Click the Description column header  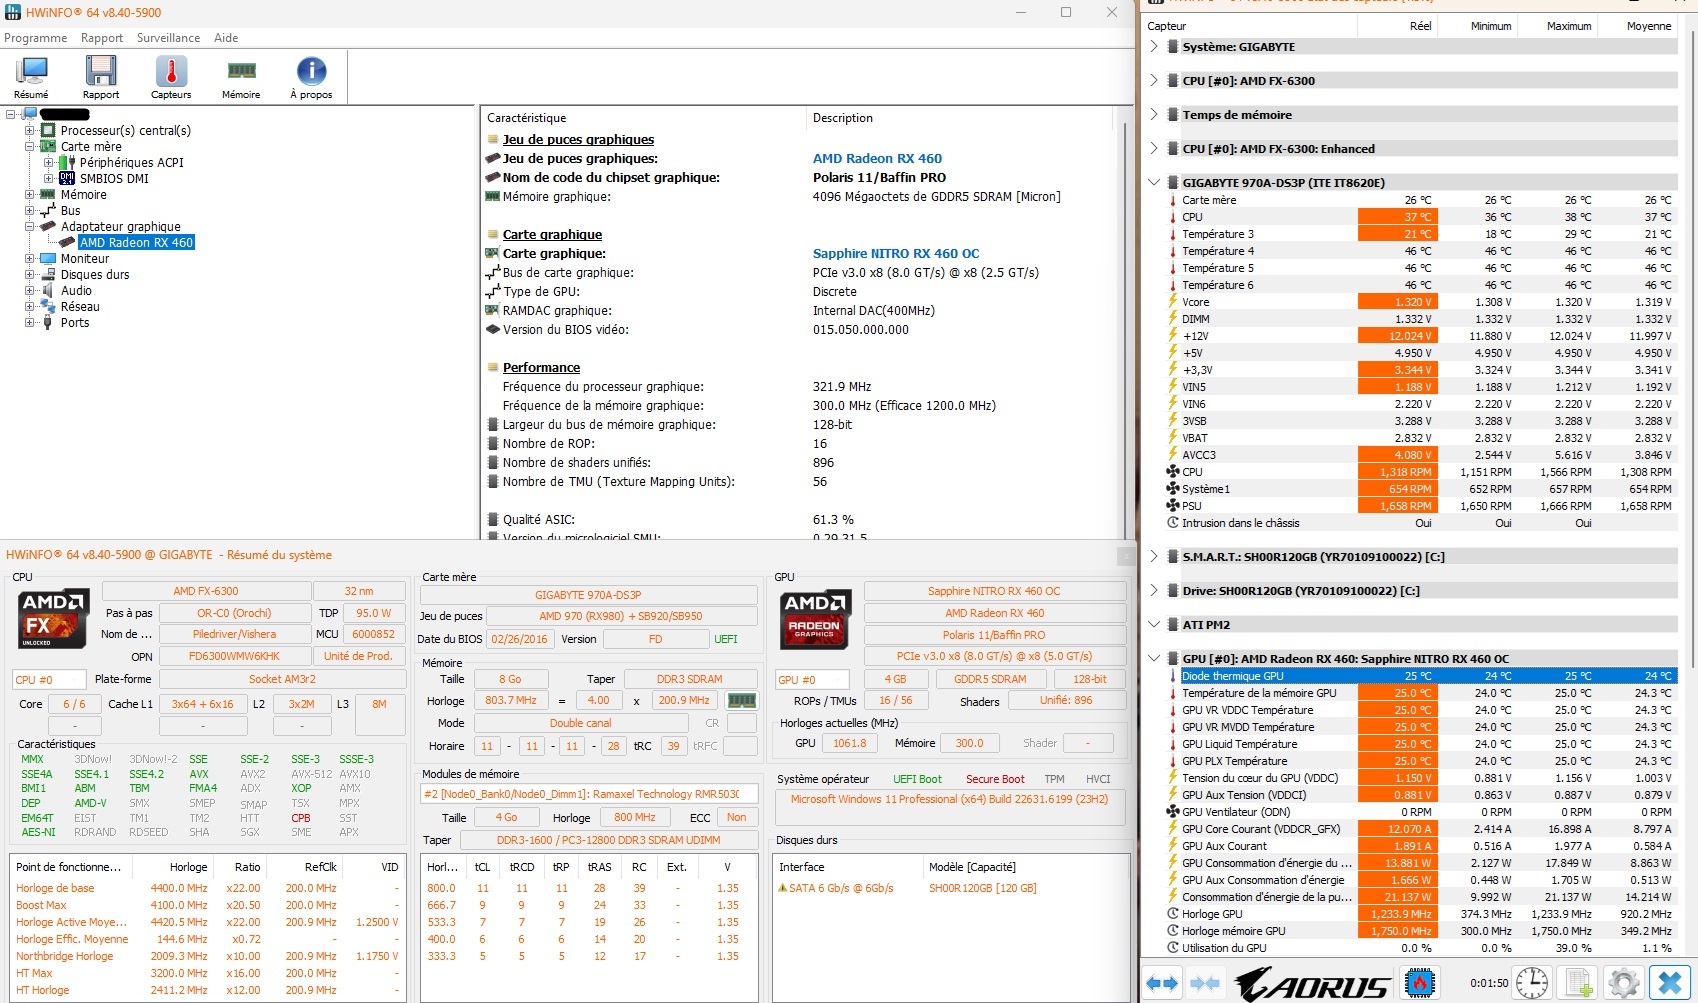click(x=960, y=118)
